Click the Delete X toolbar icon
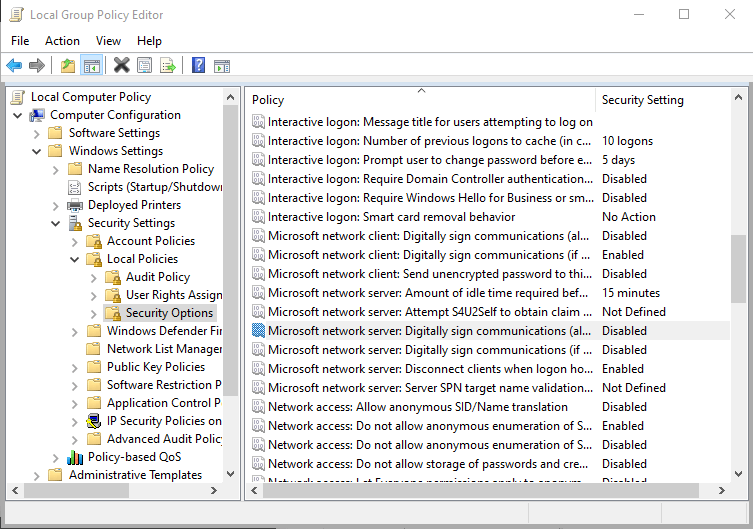This screenshot has height=529, width=753. (x=121, y=66)
